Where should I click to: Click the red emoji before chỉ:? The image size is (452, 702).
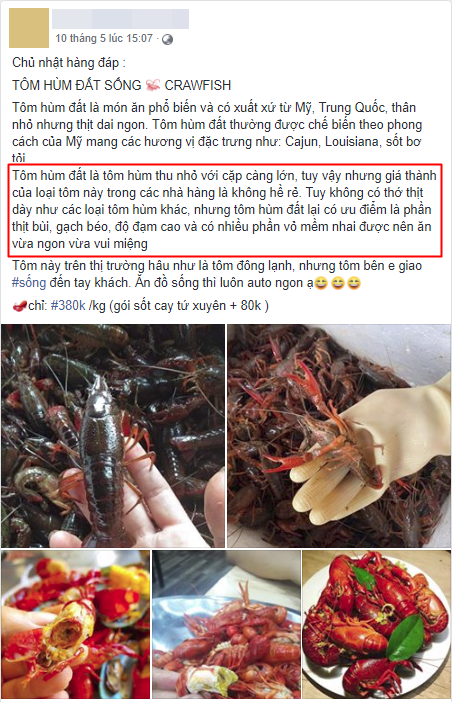click(x=20, y=306)
